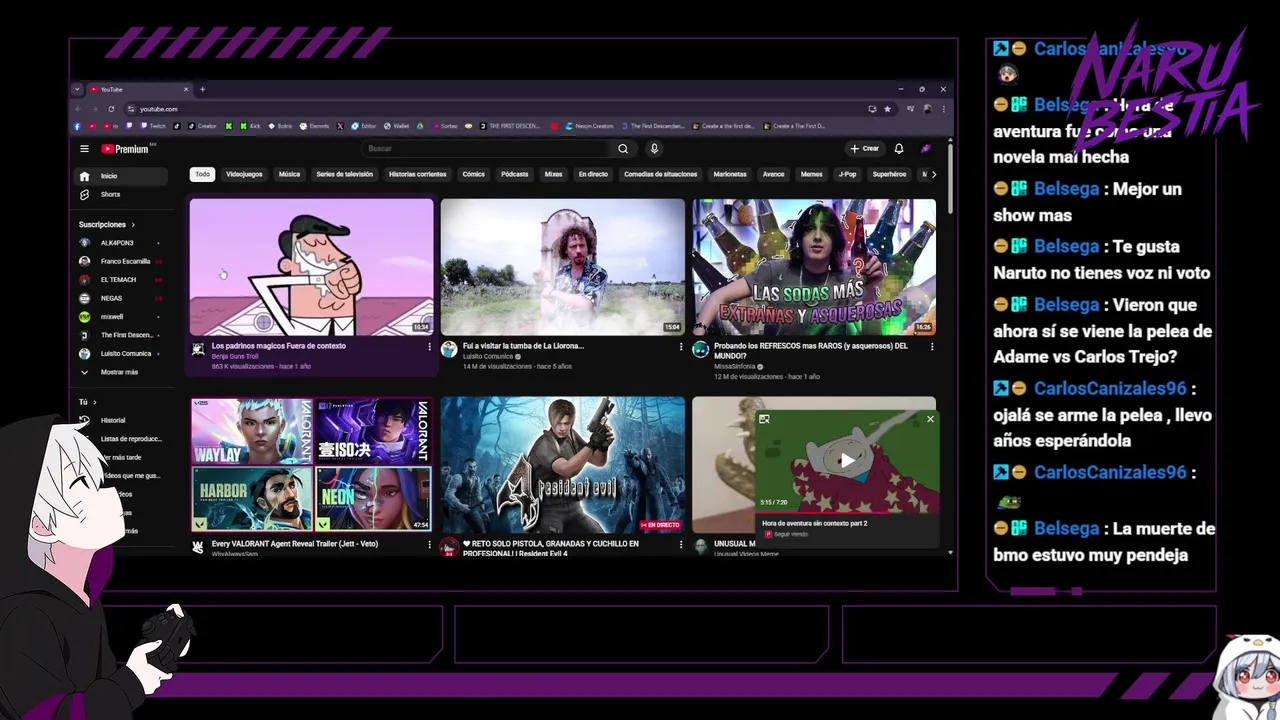This screenshot has height=720, width=1280.
Task: Open options for VALORANT Agent Reveal video
Action: pos(430,545)
